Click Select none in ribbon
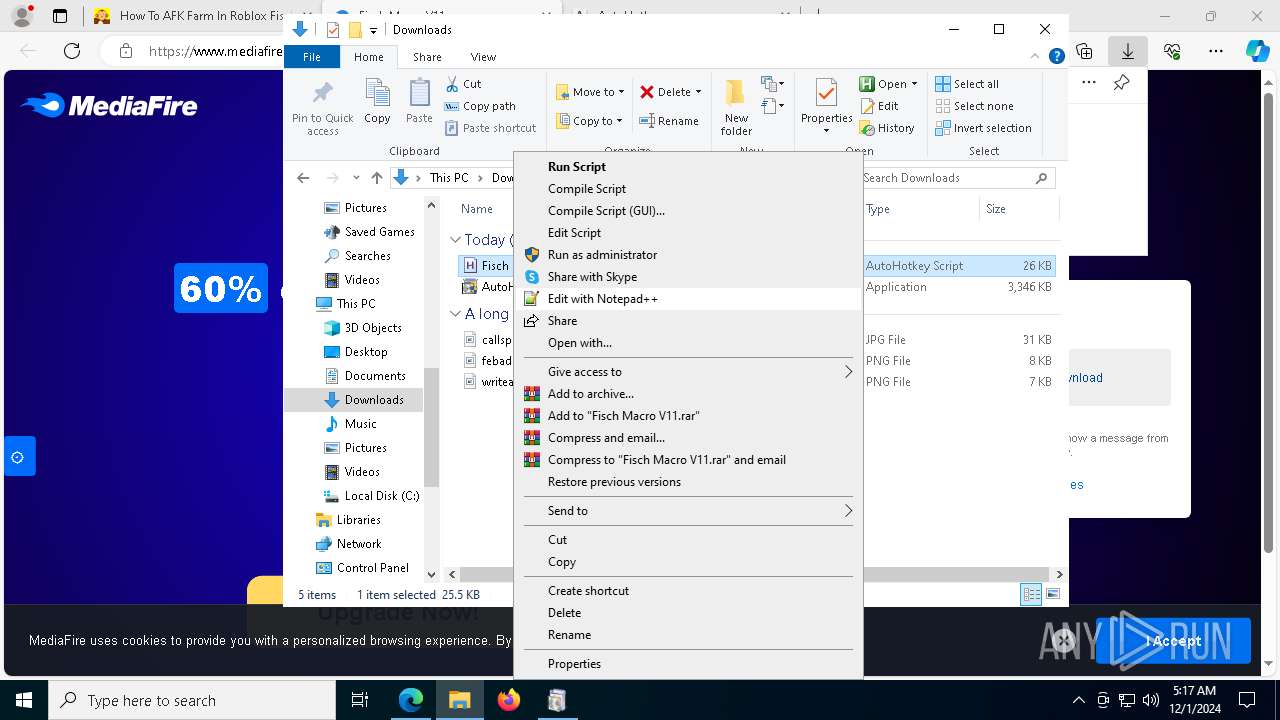1280x720 pixels. (975, 106)
